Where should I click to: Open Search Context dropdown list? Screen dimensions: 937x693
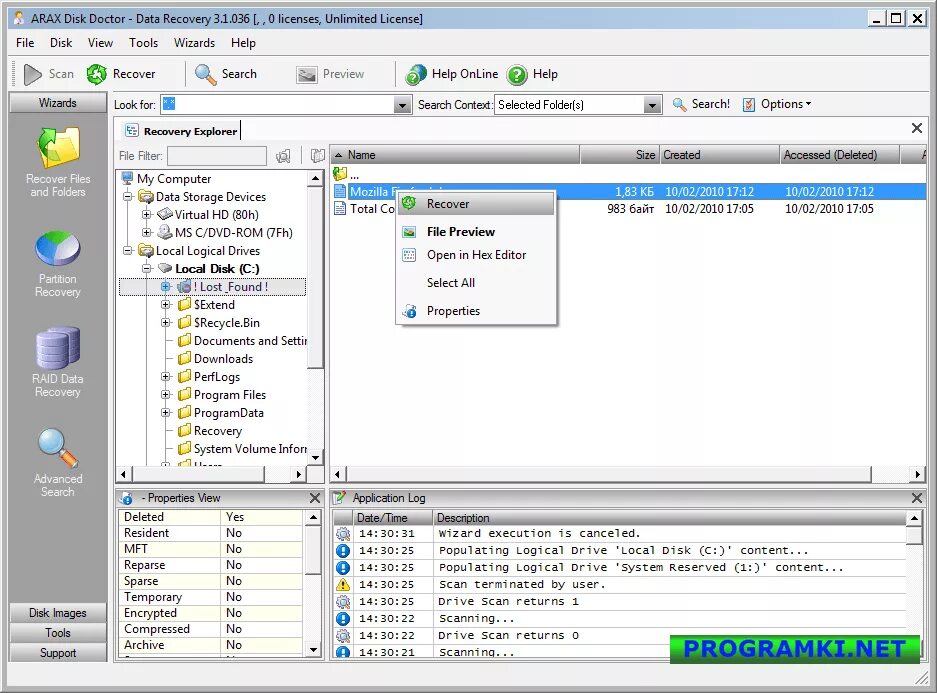point(653,105)
